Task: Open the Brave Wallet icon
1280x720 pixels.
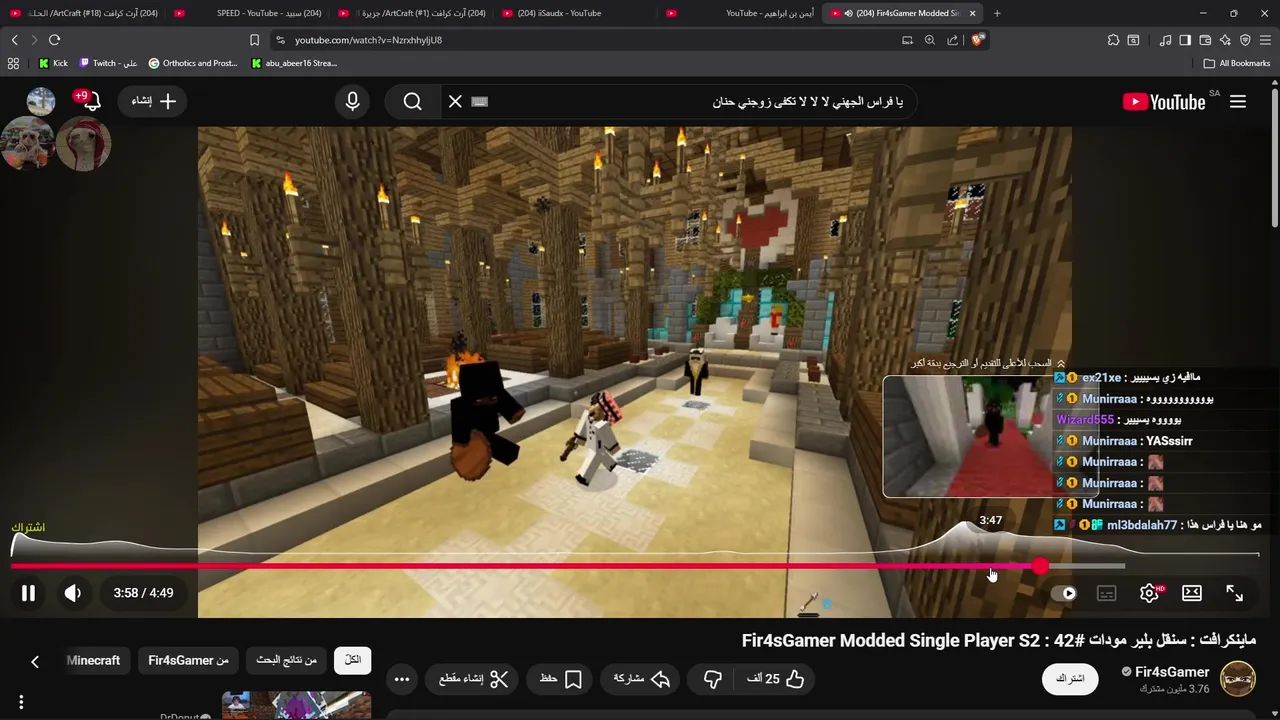Action: 1206,40
